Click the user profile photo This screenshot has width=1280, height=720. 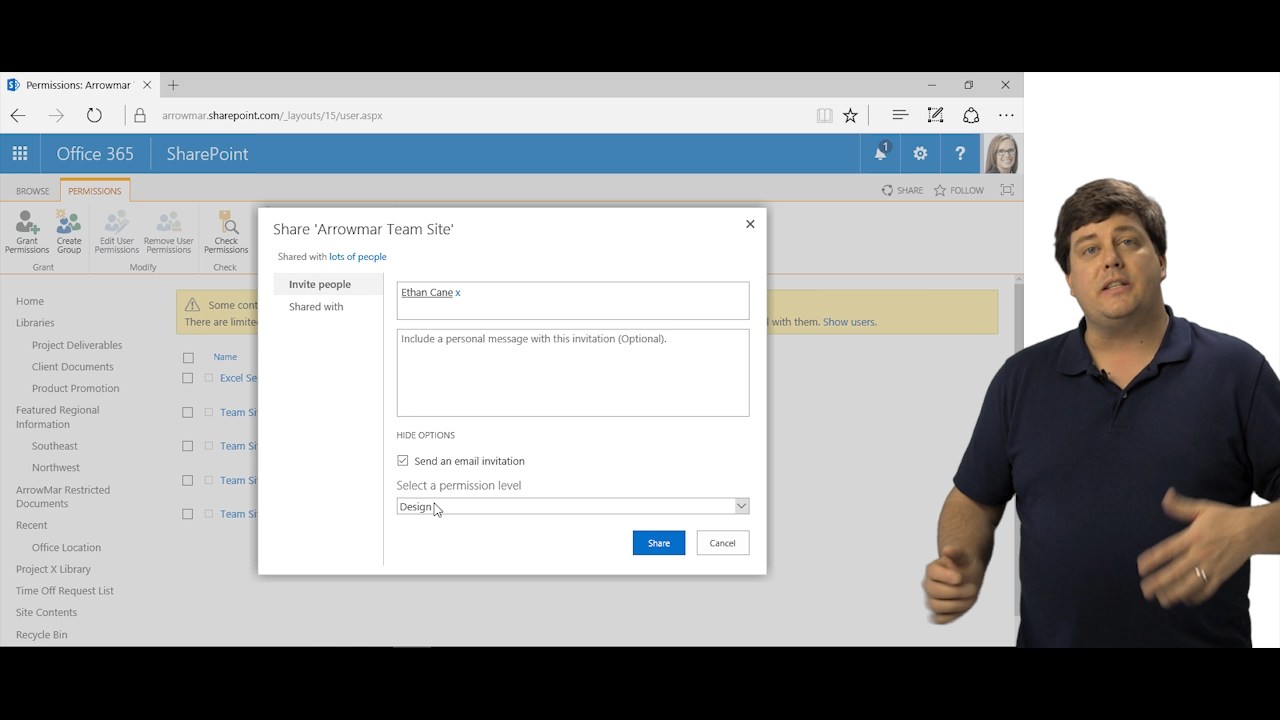point(1002,153)
